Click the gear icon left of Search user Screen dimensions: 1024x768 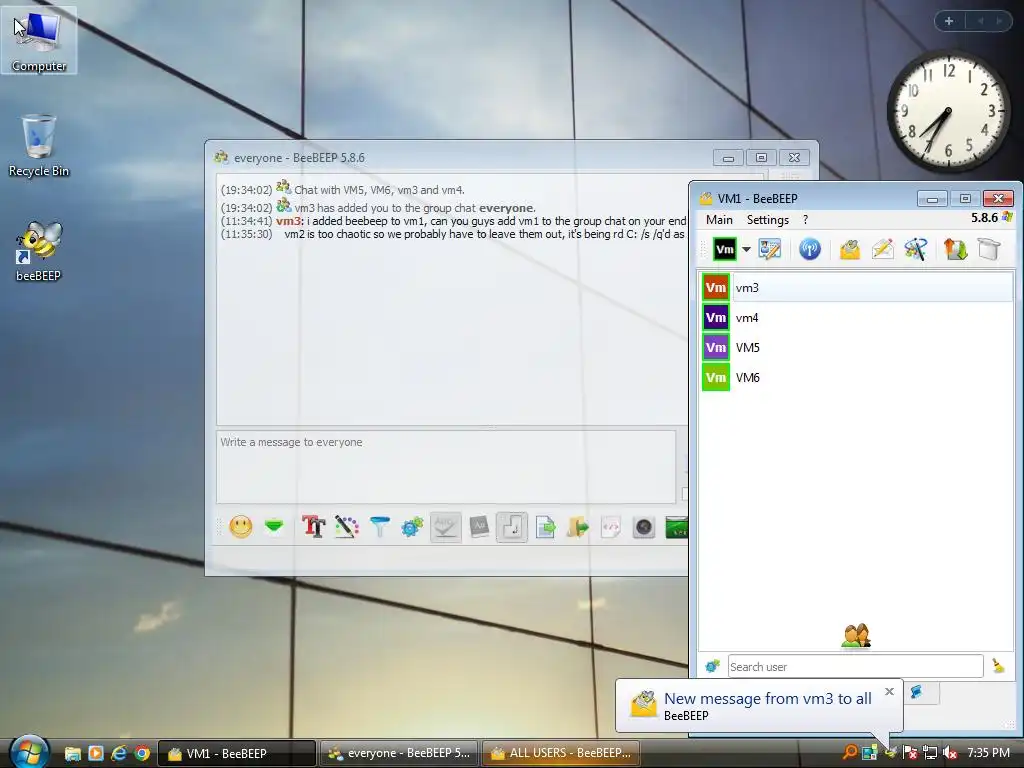click(712, 666)
